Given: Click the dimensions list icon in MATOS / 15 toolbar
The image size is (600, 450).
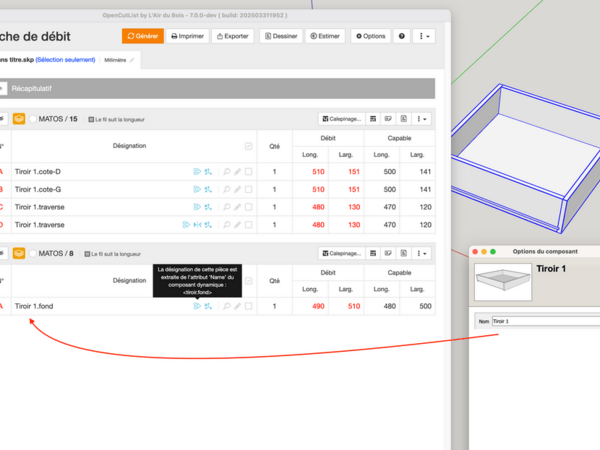Looking at the screenshot, I should 374,118.
